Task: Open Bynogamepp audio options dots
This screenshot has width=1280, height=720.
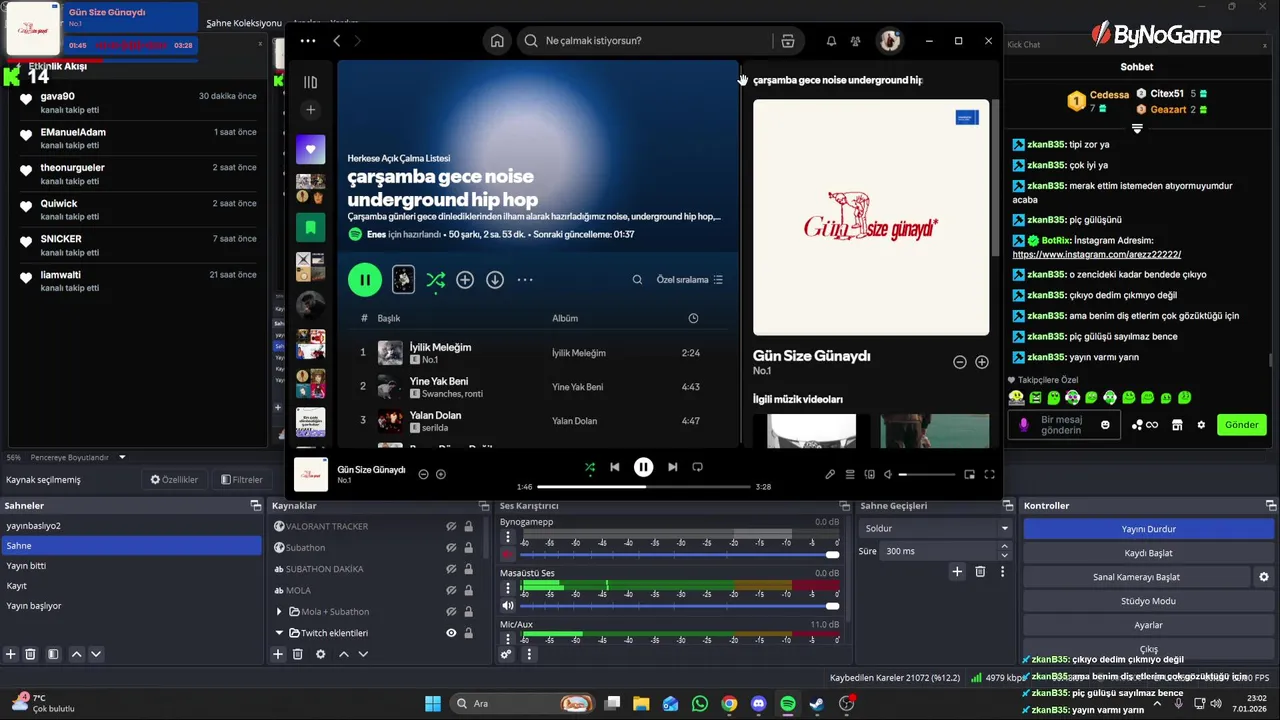Action: 508,537
